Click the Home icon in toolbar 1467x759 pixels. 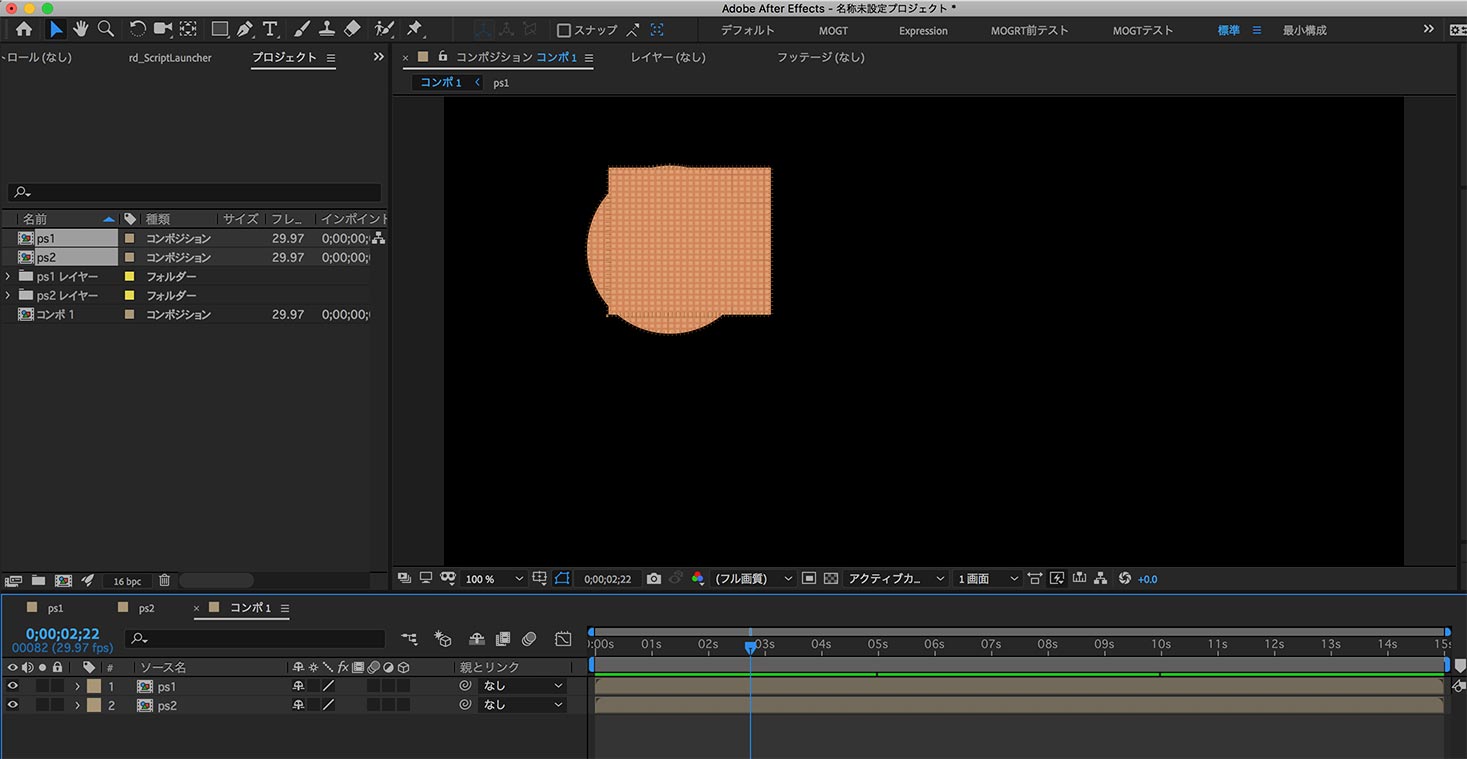(x=24, y=30)
